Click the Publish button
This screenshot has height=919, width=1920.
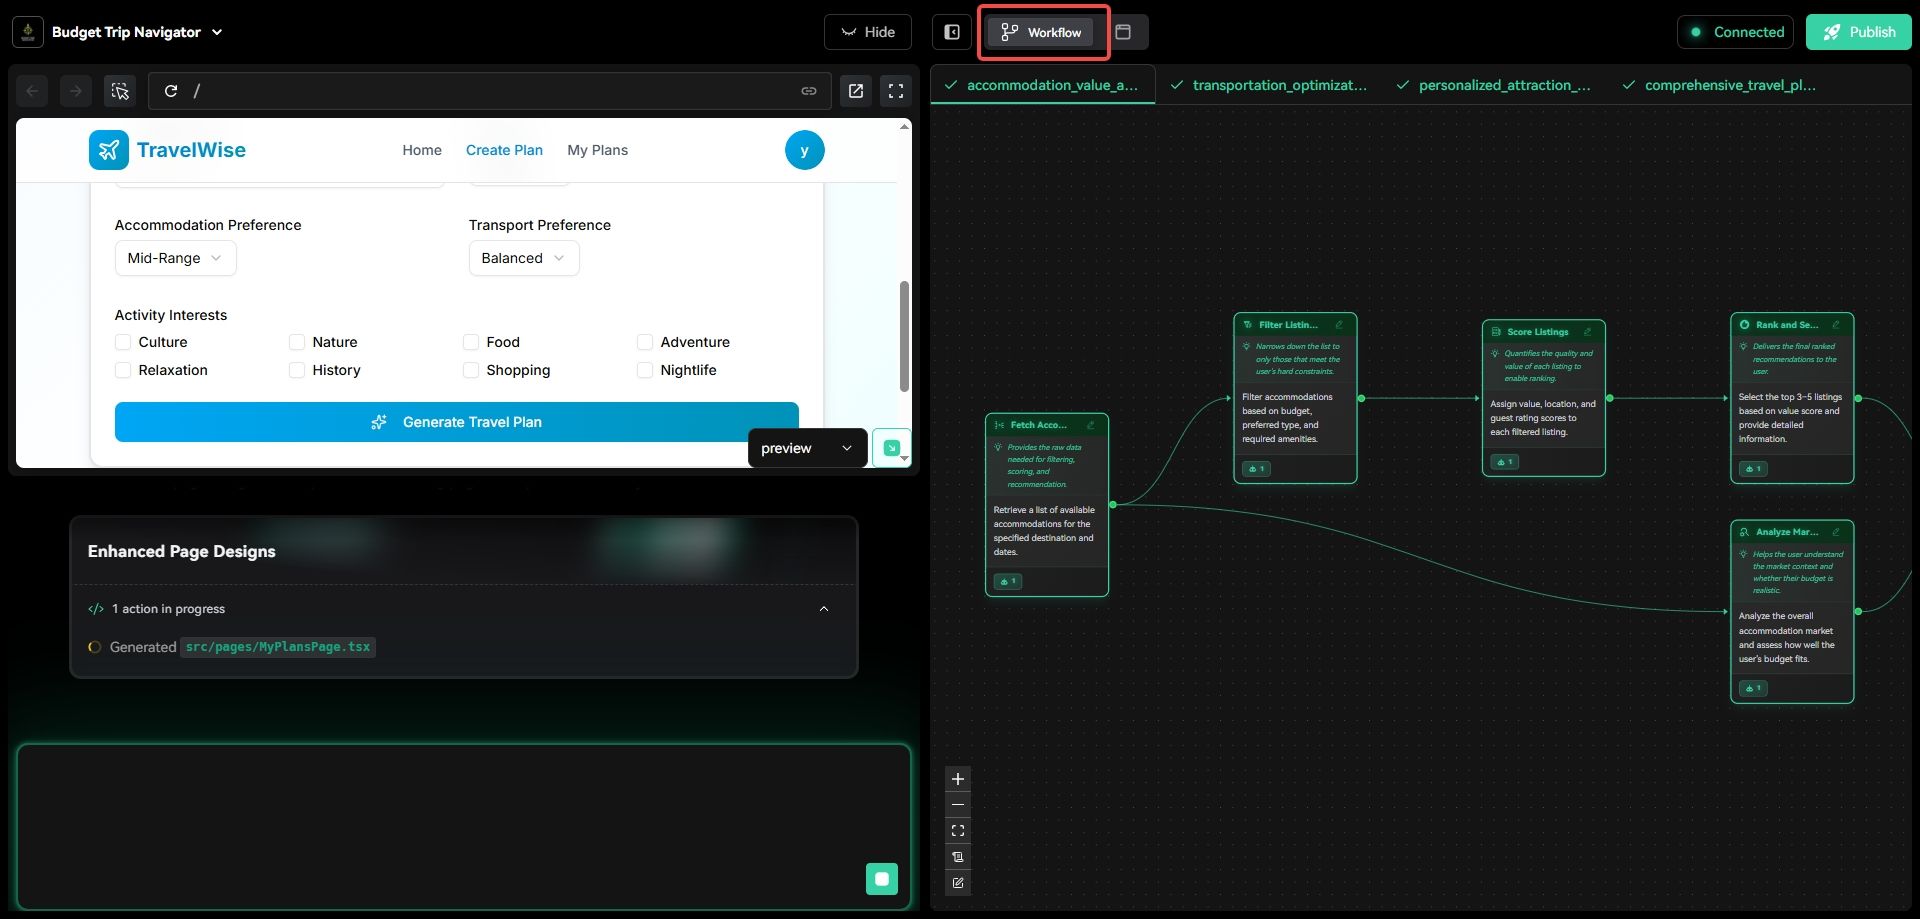coord(1858,32)
